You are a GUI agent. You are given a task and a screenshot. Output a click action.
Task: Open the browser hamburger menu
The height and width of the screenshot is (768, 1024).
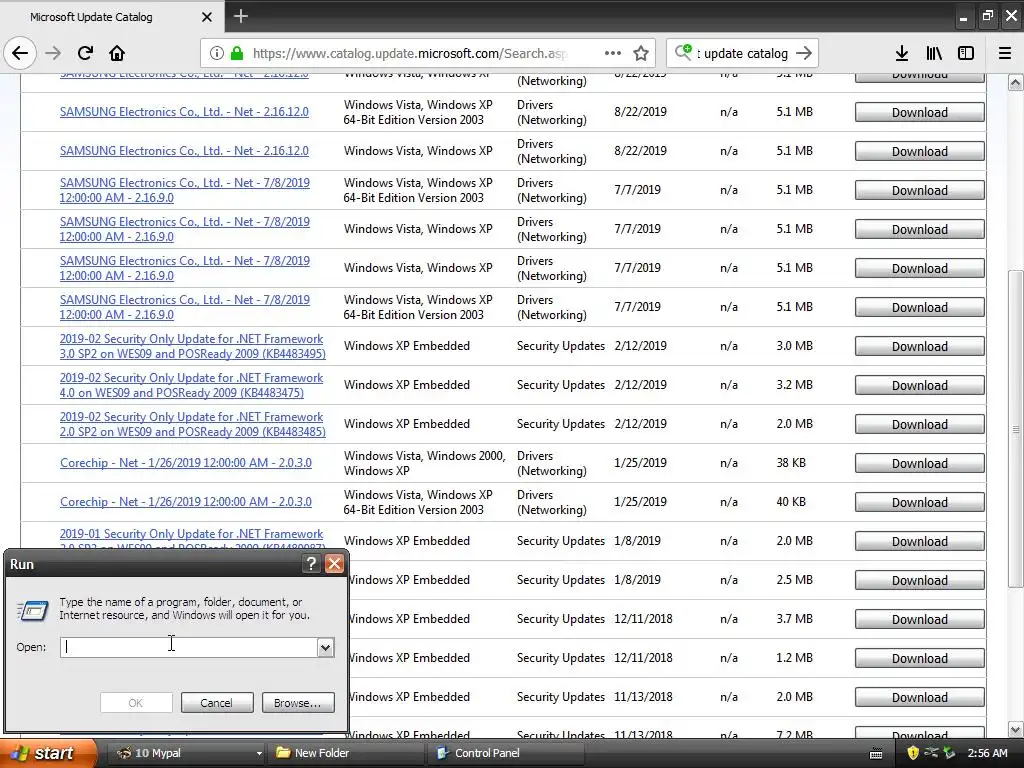(1005, 54)
